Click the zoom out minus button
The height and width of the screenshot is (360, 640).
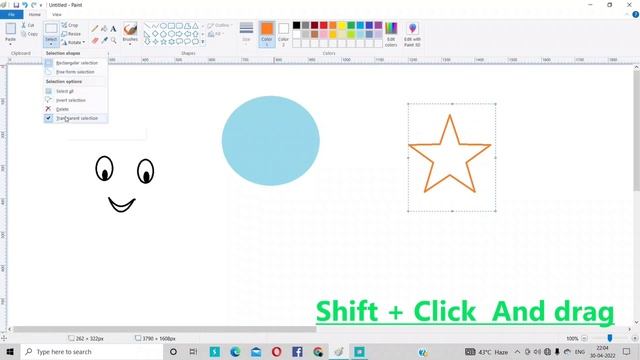coord(584,338)
